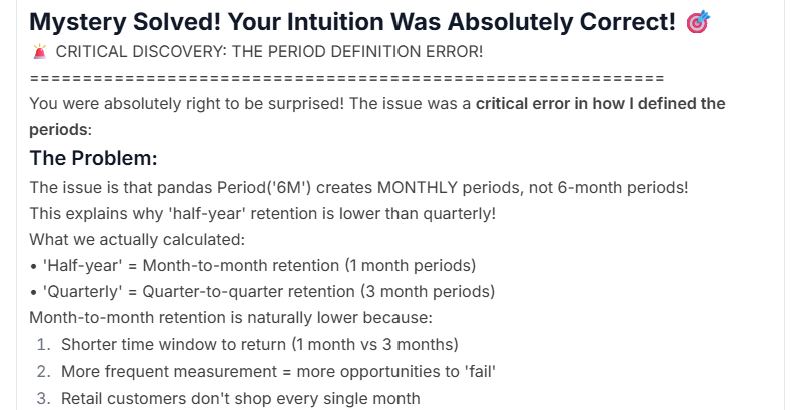Click 'This explains why half-year retention' line
Viewport: 794px width, 410px height.
262,214
